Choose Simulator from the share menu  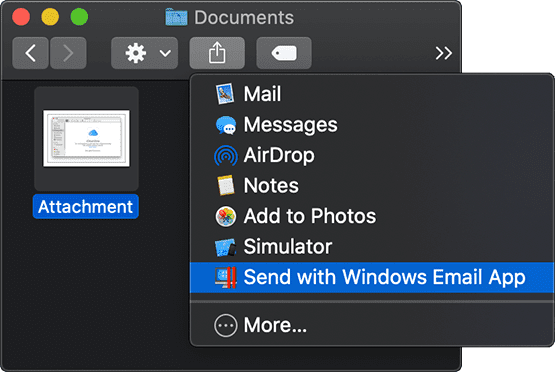[372, 246]
